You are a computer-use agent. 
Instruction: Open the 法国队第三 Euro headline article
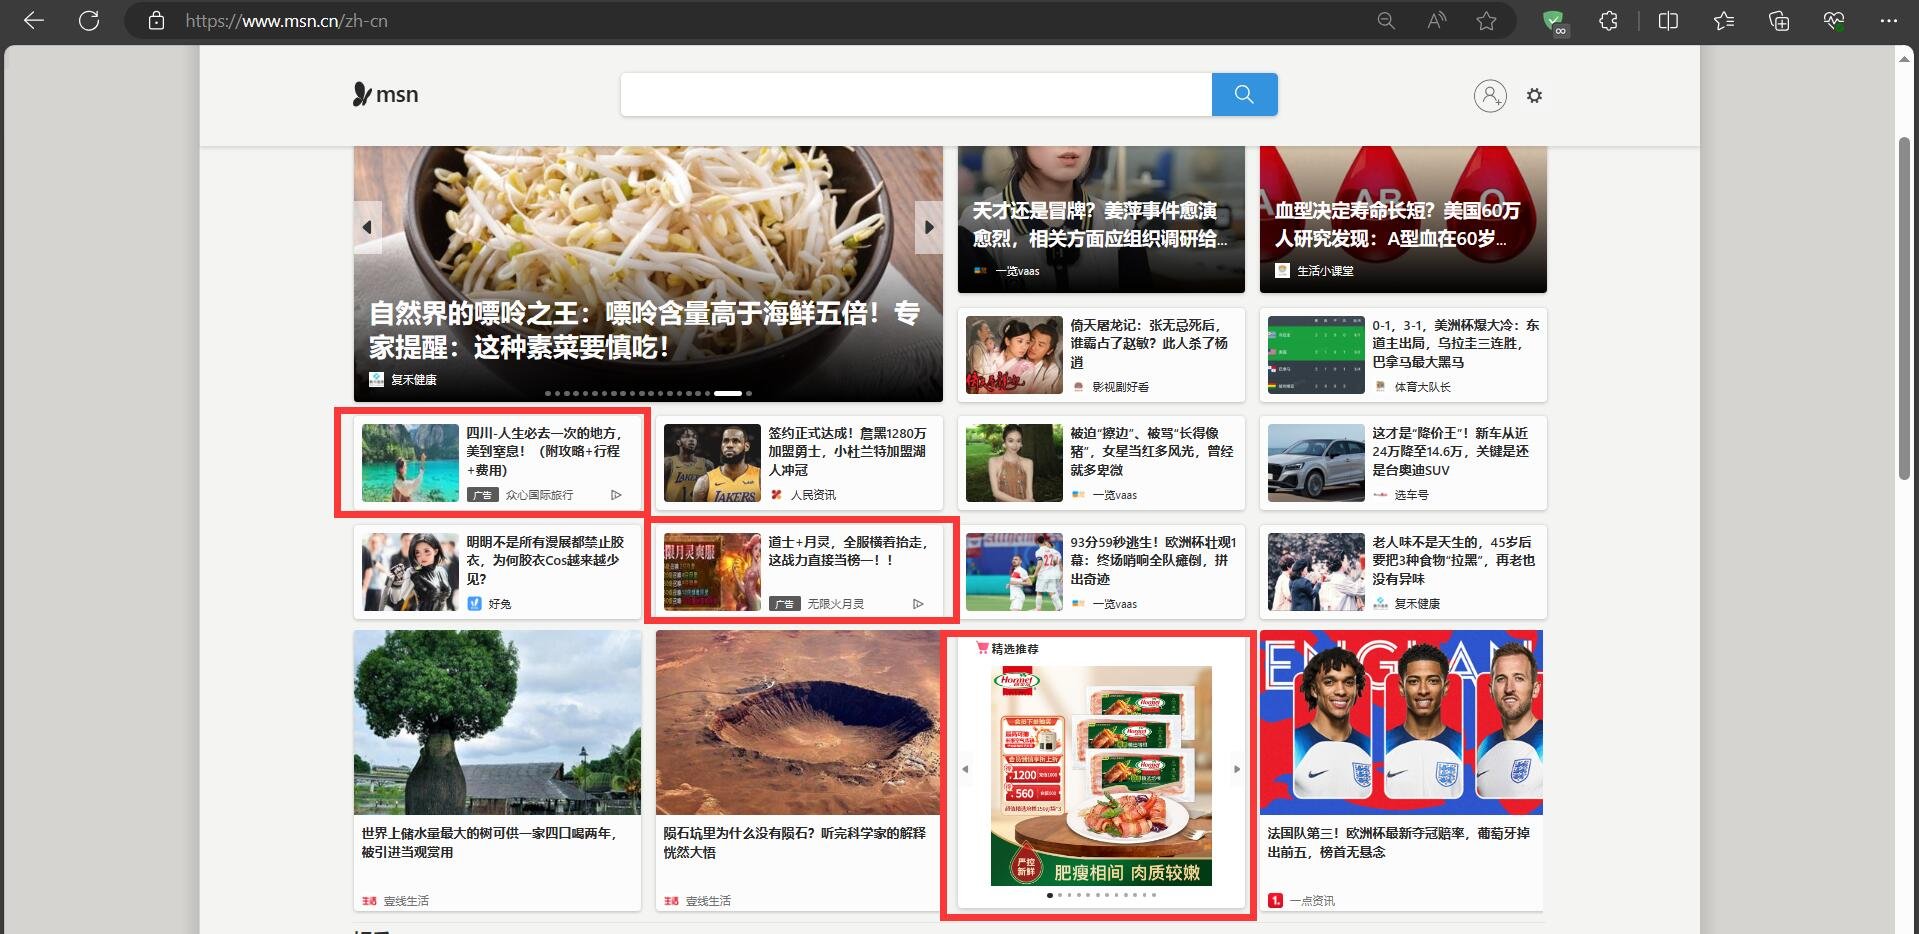click(x=1400, y=843)
